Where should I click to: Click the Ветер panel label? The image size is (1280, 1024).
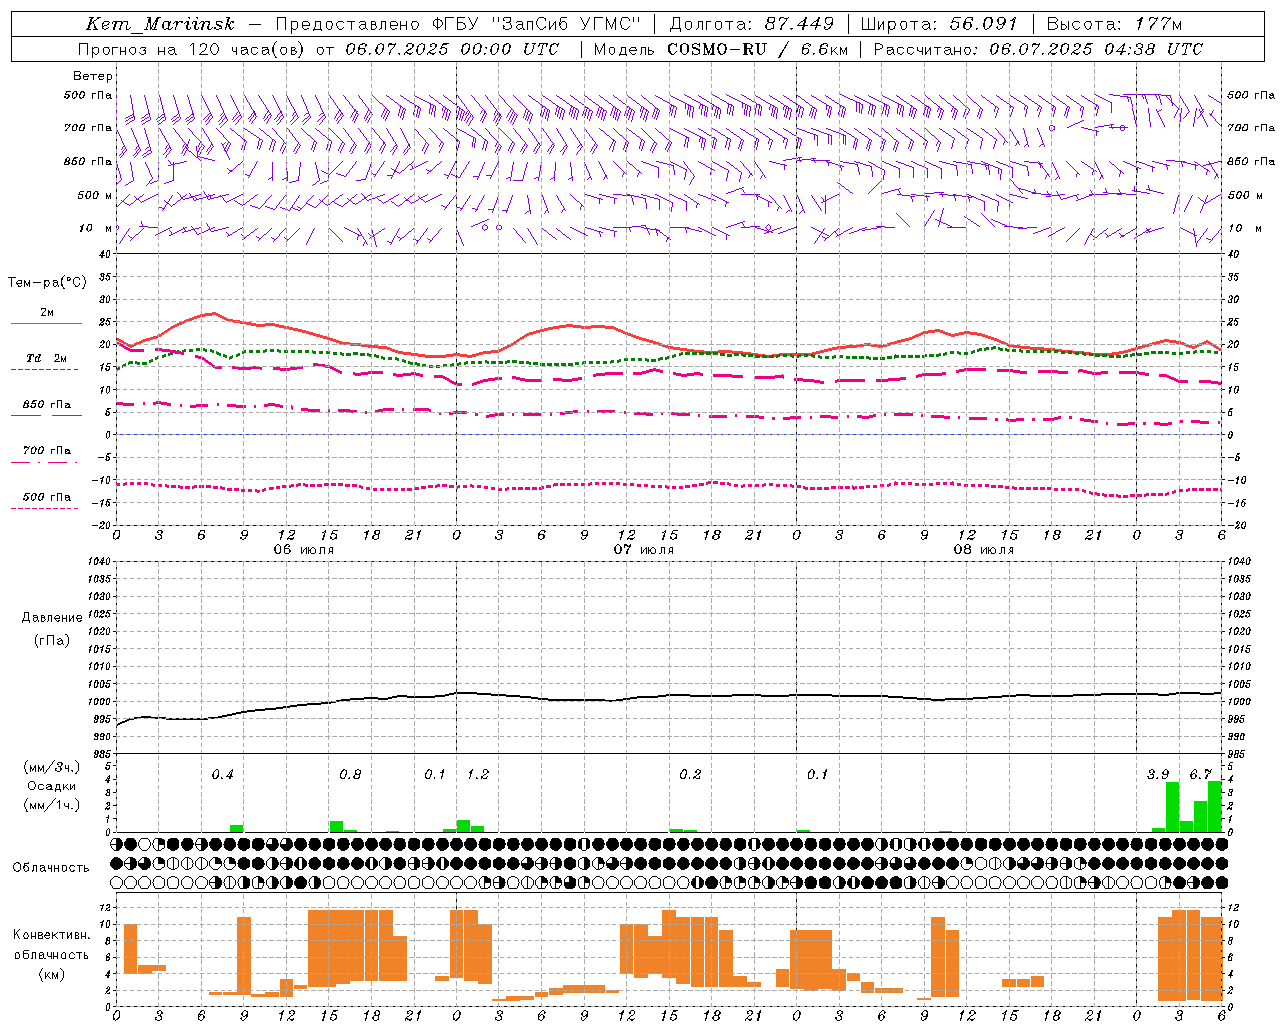[x=93, y=76]
